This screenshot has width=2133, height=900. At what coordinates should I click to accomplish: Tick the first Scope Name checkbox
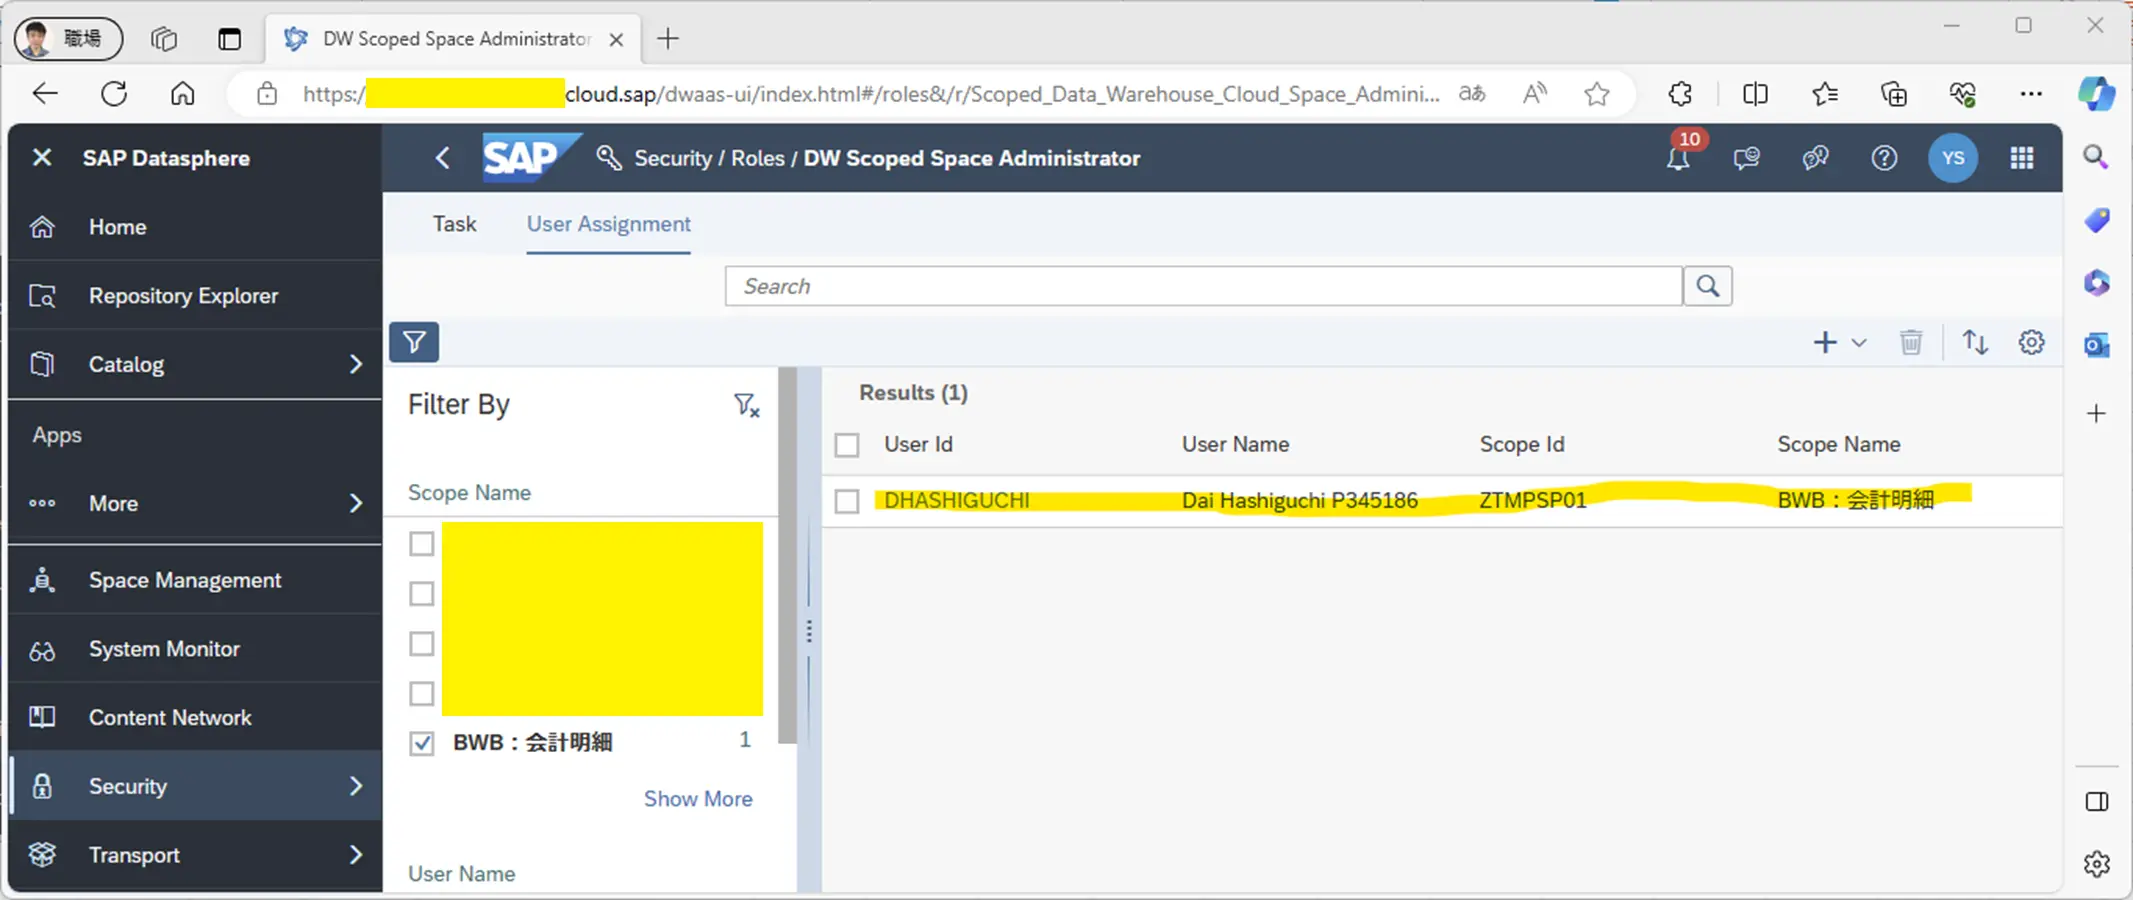(422, 544)
